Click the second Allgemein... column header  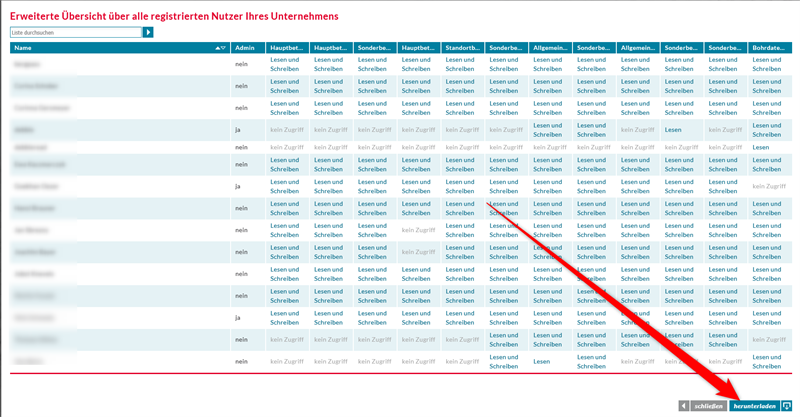point(636,48)
